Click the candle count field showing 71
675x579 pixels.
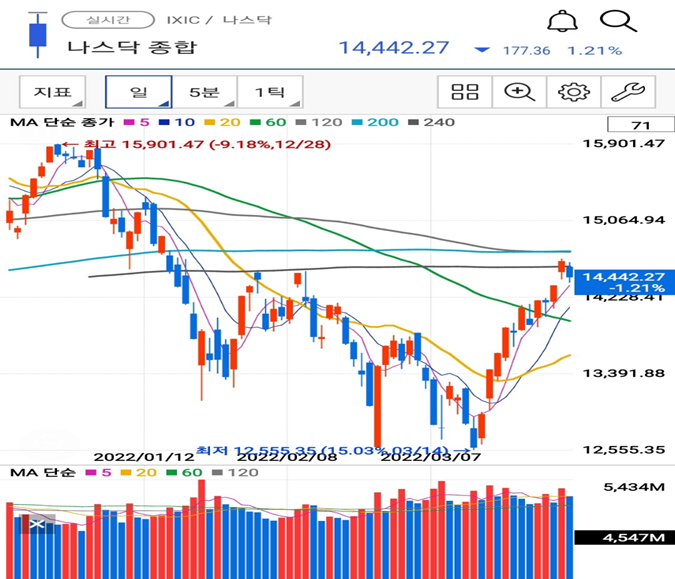(641, 125)
